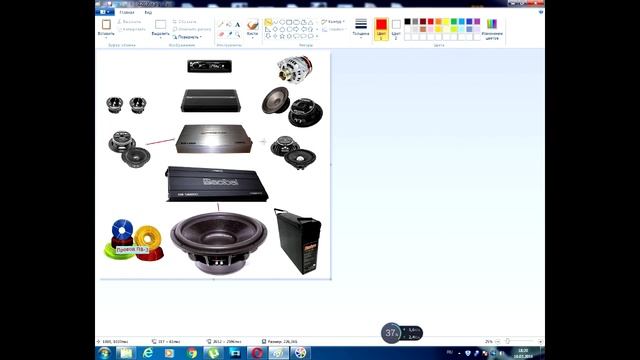Select the Кисти brush tool icon
This screenshot has width=640, height=360.
click(253, 24)
